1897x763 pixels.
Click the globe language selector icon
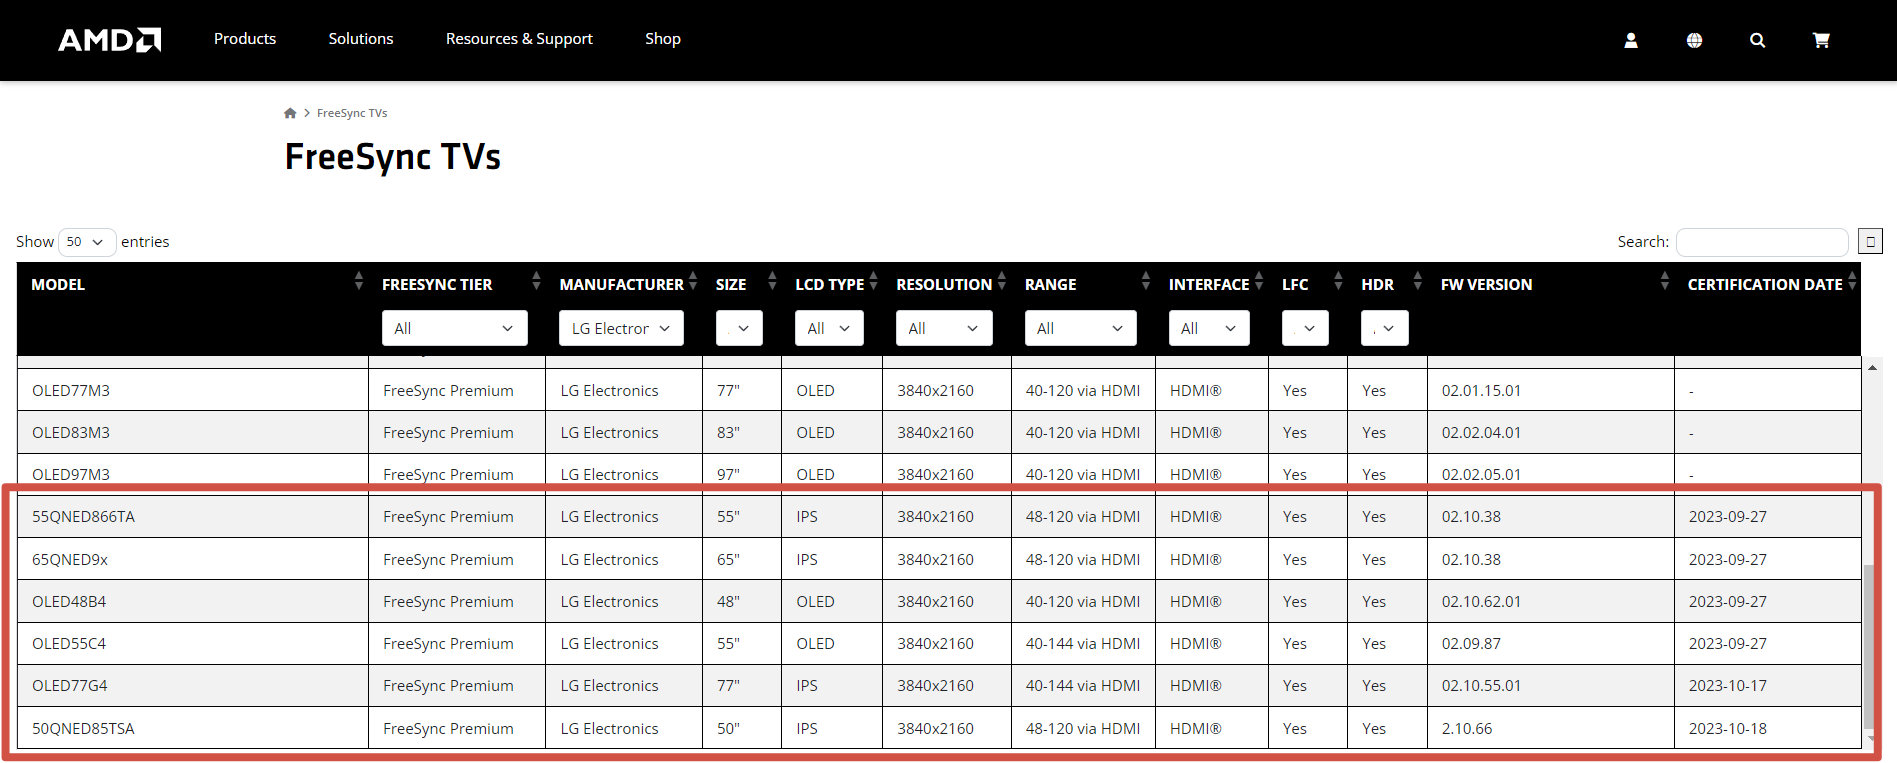[x=1693, y=40]
